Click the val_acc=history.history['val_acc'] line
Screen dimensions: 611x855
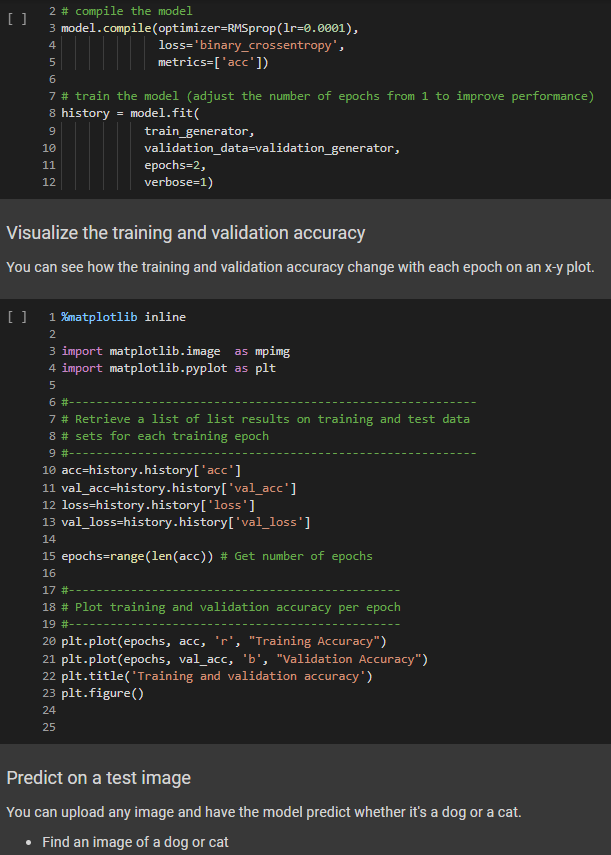[x=179, y=488]
